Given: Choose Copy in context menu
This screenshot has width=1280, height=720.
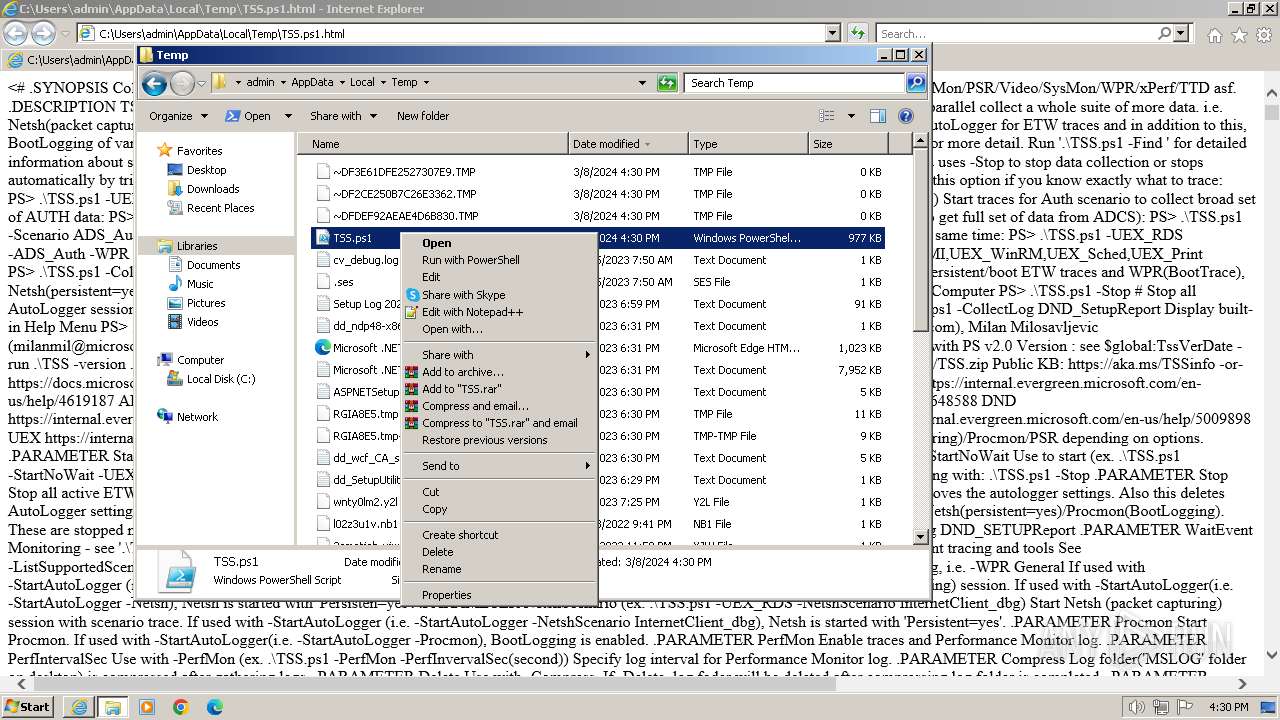Looking at the screenshot, I should (x=499, y=509).
